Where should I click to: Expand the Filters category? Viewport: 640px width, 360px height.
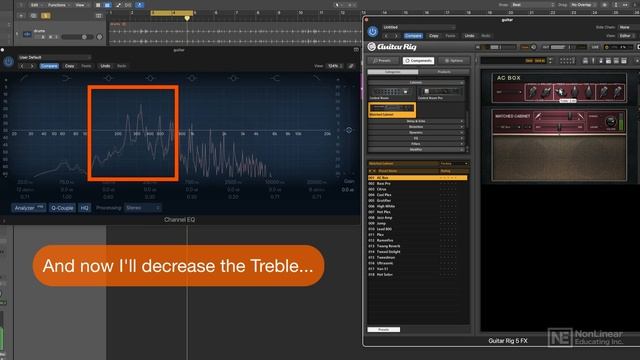click(x=416, y=144)
